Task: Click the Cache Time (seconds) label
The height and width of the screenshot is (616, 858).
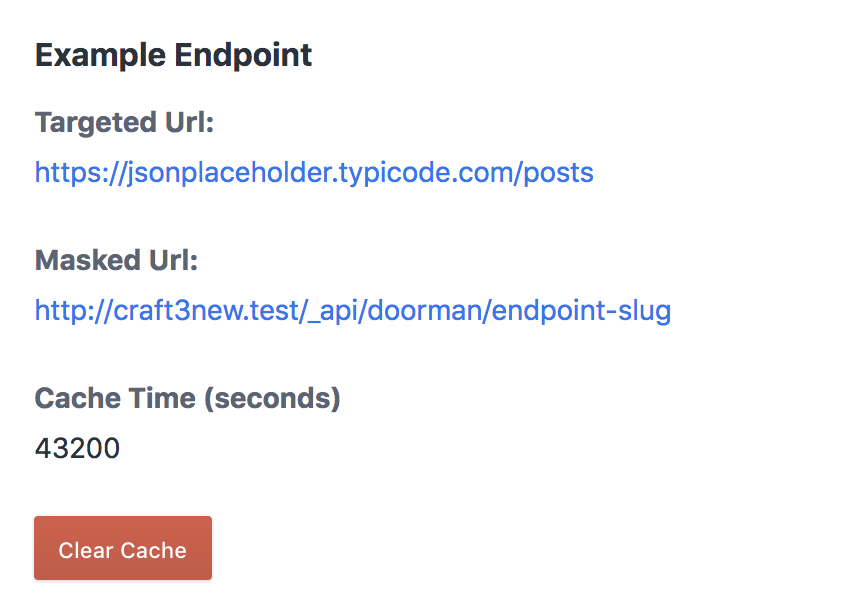Action: tap(187, 399)
